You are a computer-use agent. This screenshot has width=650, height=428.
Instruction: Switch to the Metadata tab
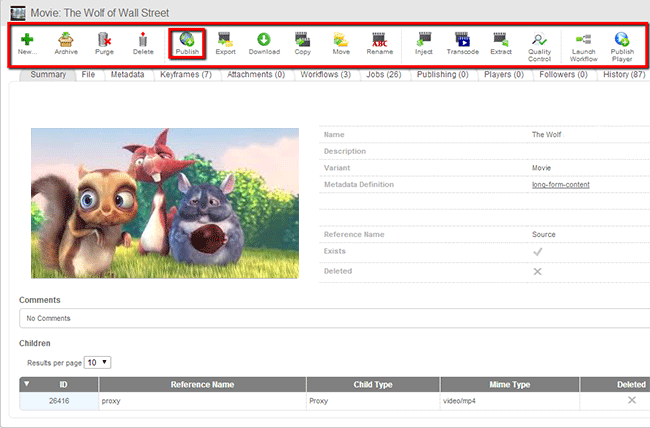pos(127,74)
